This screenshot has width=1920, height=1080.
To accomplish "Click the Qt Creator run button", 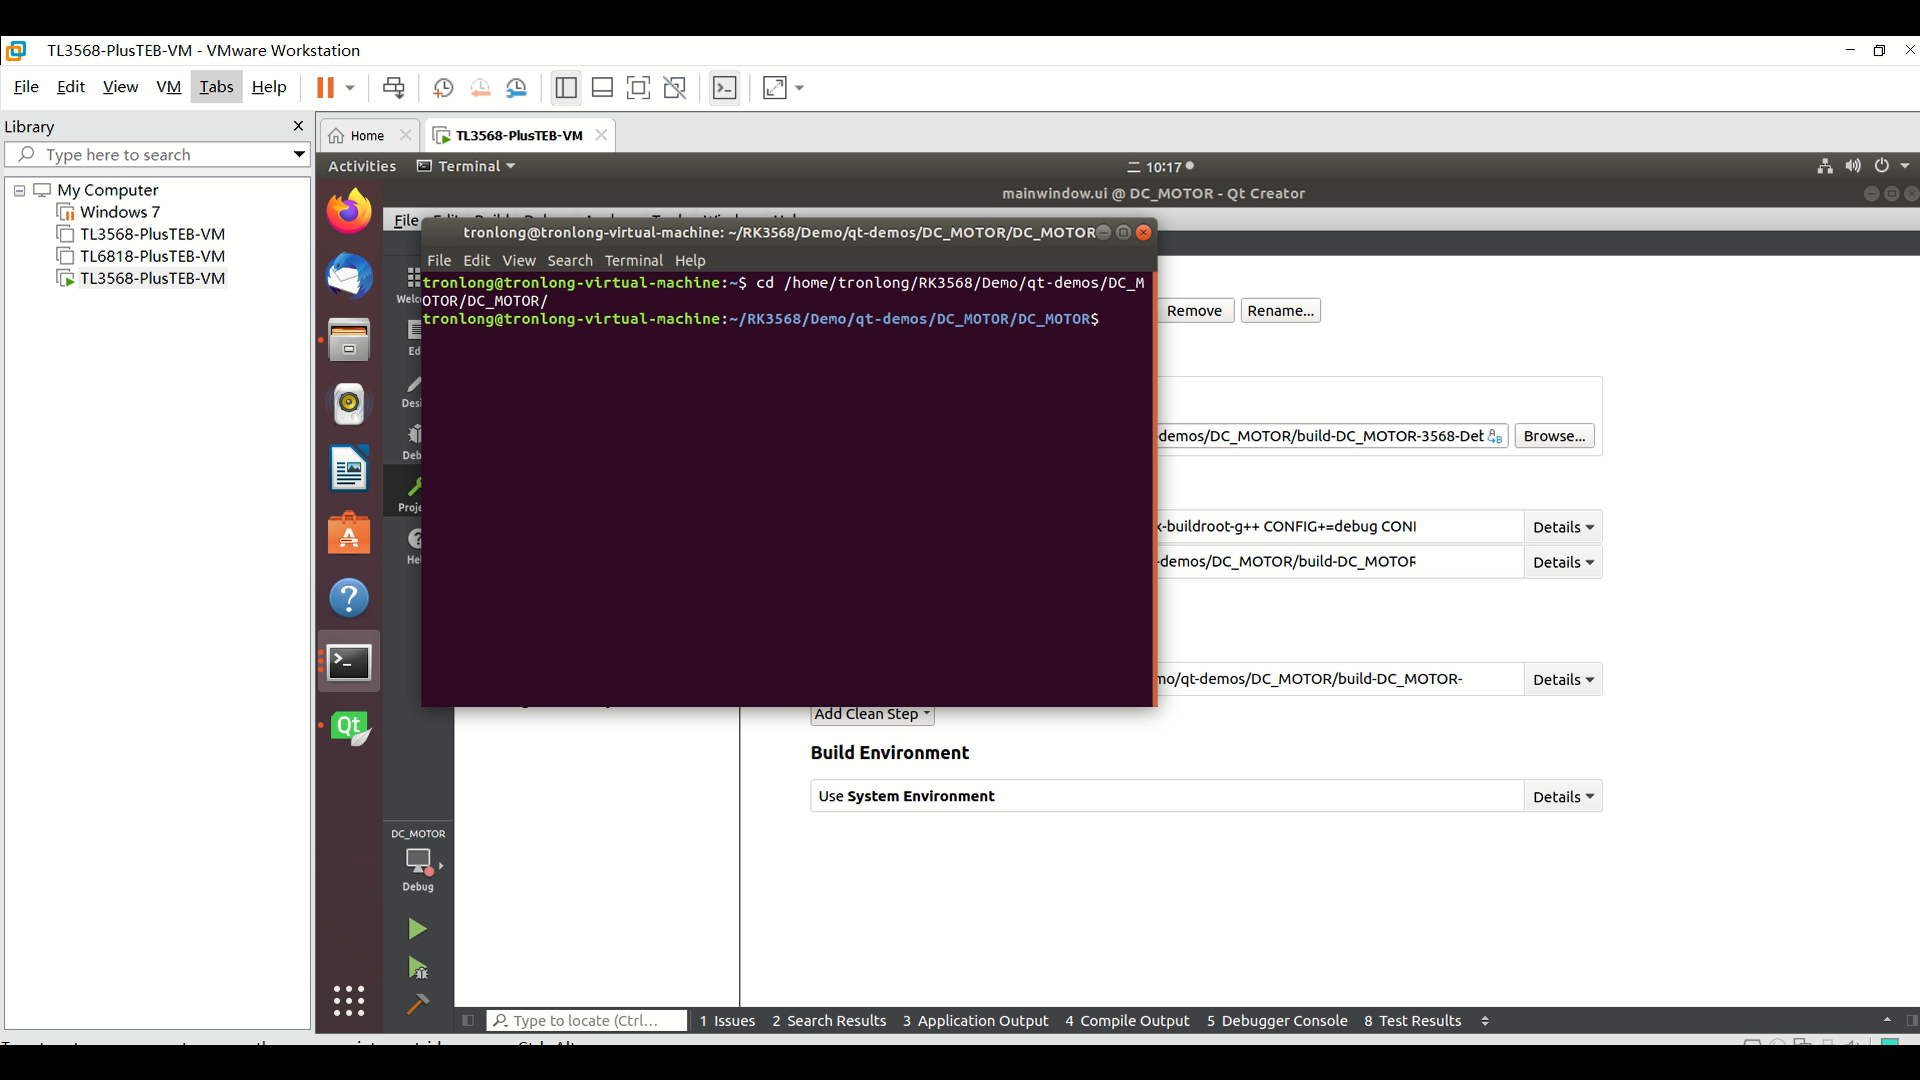I will 418,930.
